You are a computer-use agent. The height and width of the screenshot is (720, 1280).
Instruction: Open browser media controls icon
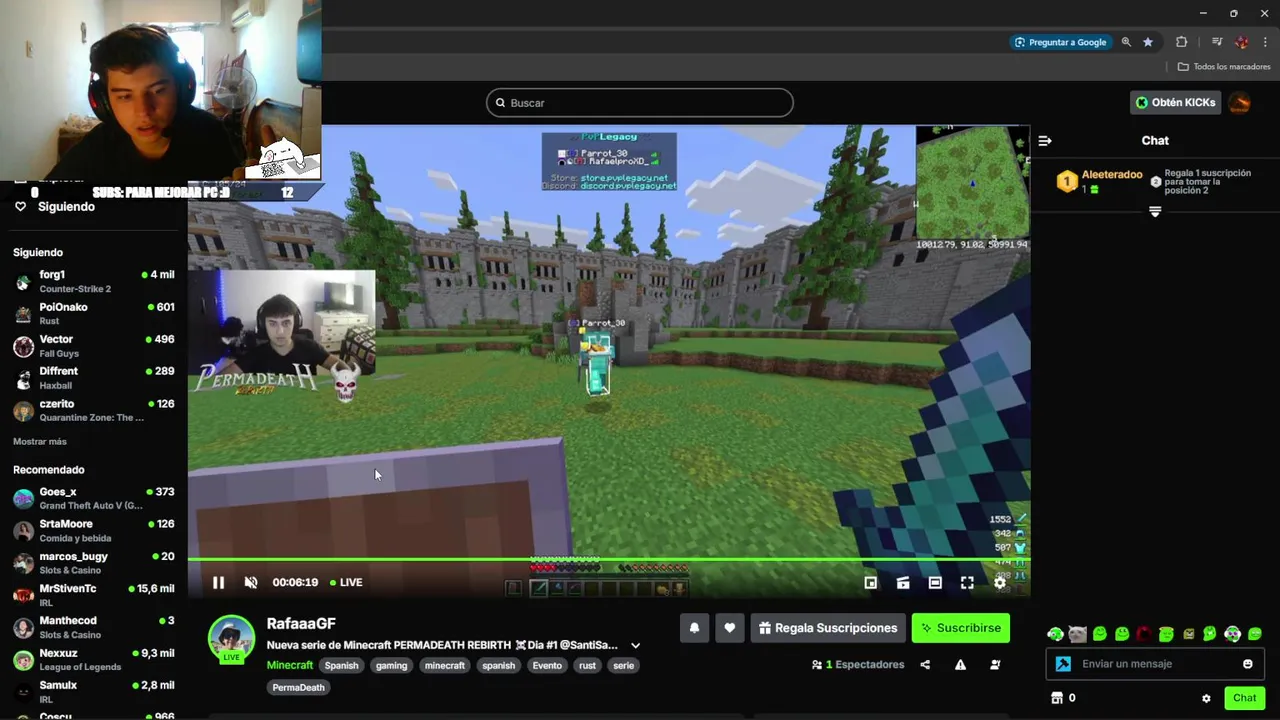coord(1217,42)
